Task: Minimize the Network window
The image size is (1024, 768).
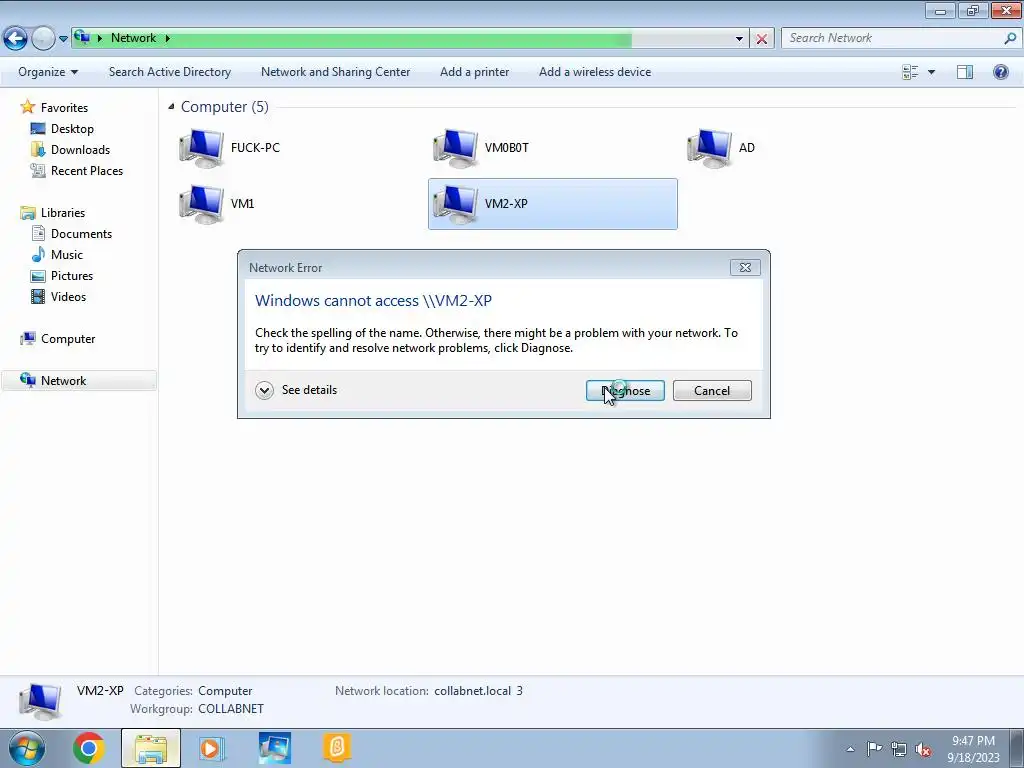Action: pos(940,10)
